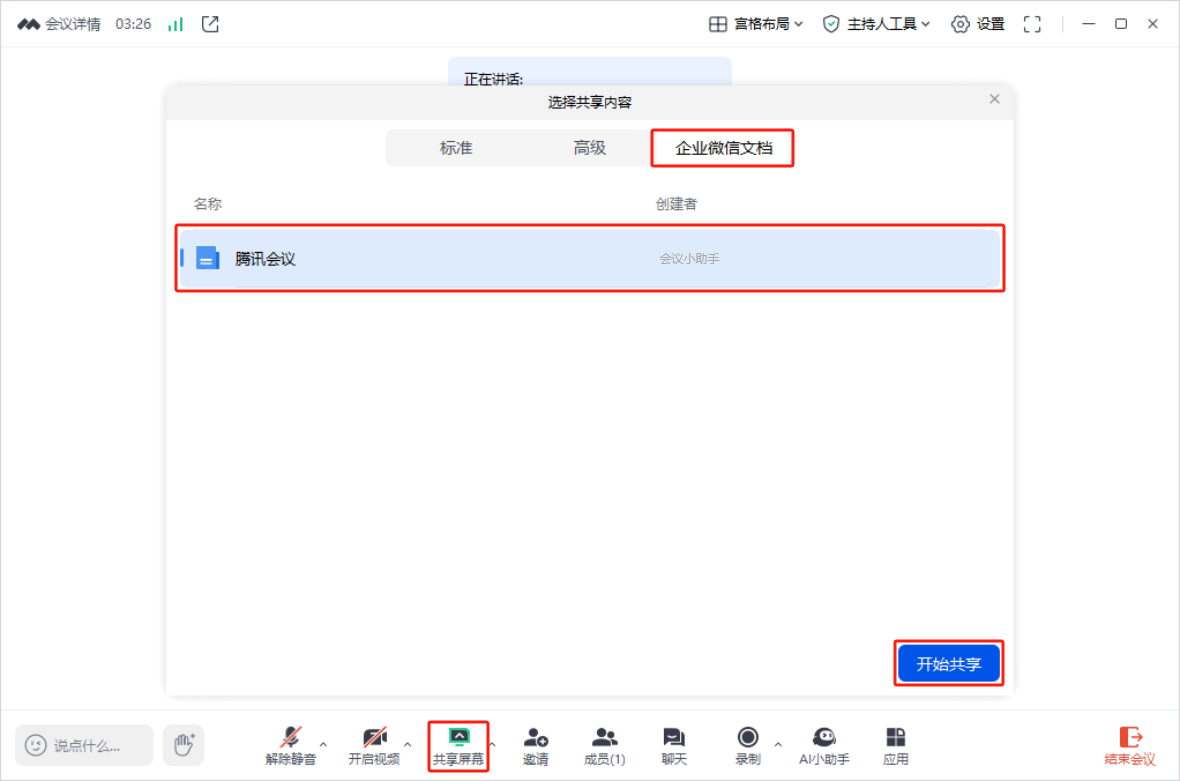Click creator name 会议小助手
The height and width of the screenshot is (781, 1180).
[689, 259]
